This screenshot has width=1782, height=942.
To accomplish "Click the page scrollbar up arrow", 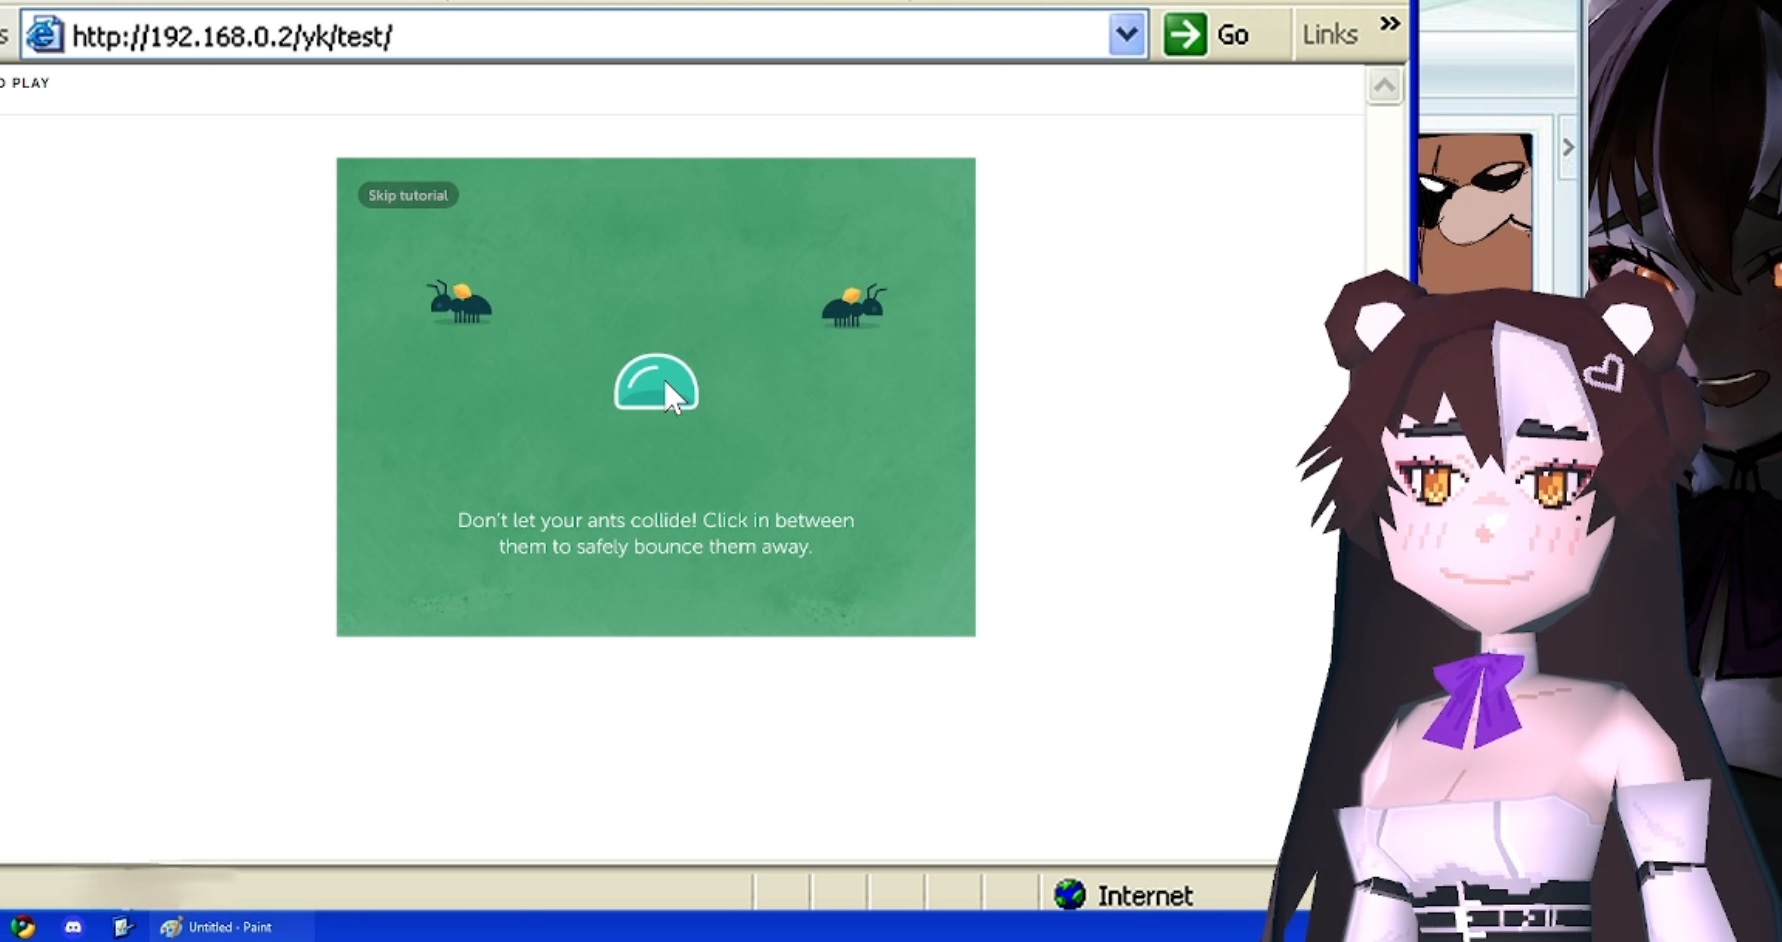I will (x=1384, y=86).
